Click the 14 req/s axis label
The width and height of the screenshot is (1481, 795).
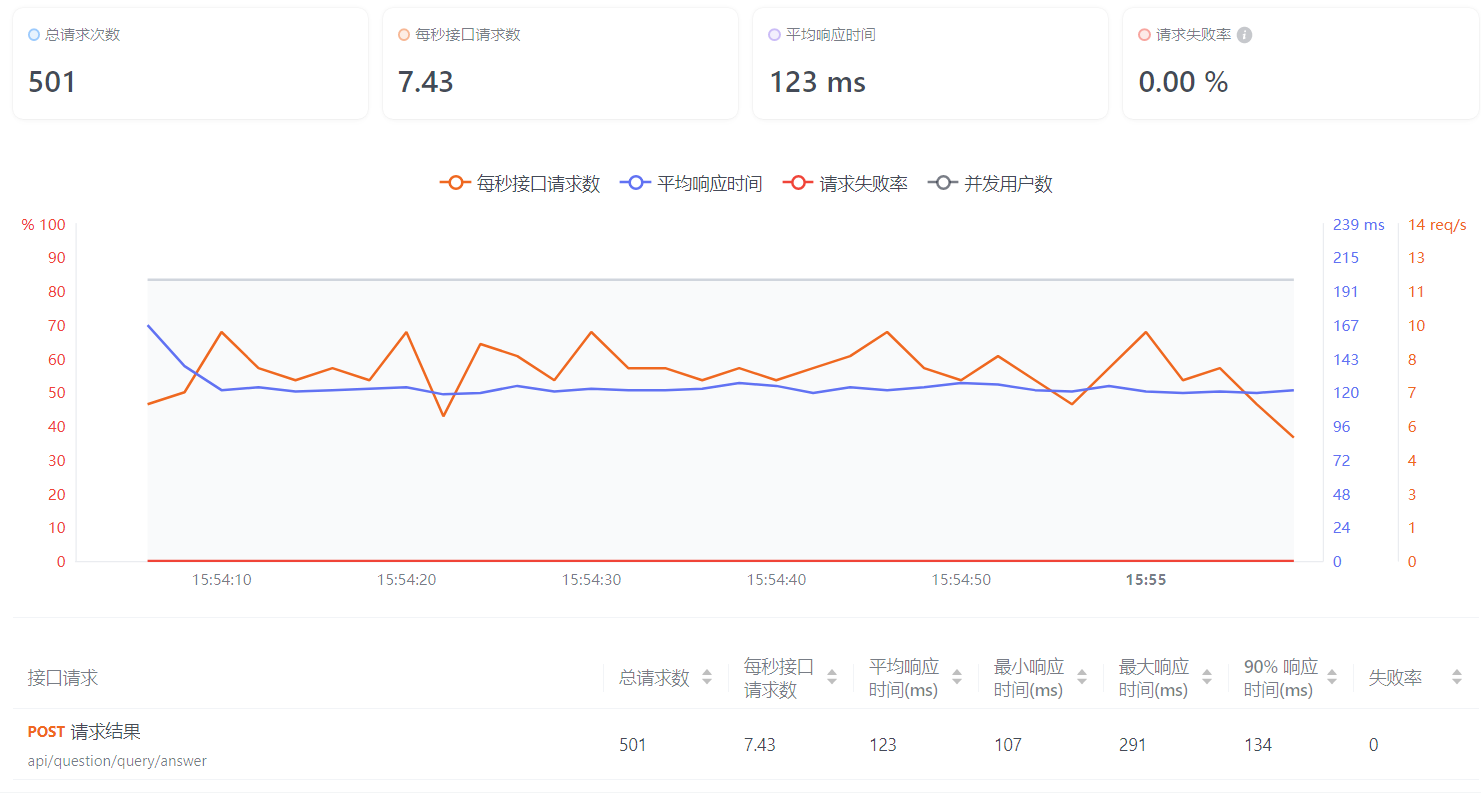pos(1437,225)
